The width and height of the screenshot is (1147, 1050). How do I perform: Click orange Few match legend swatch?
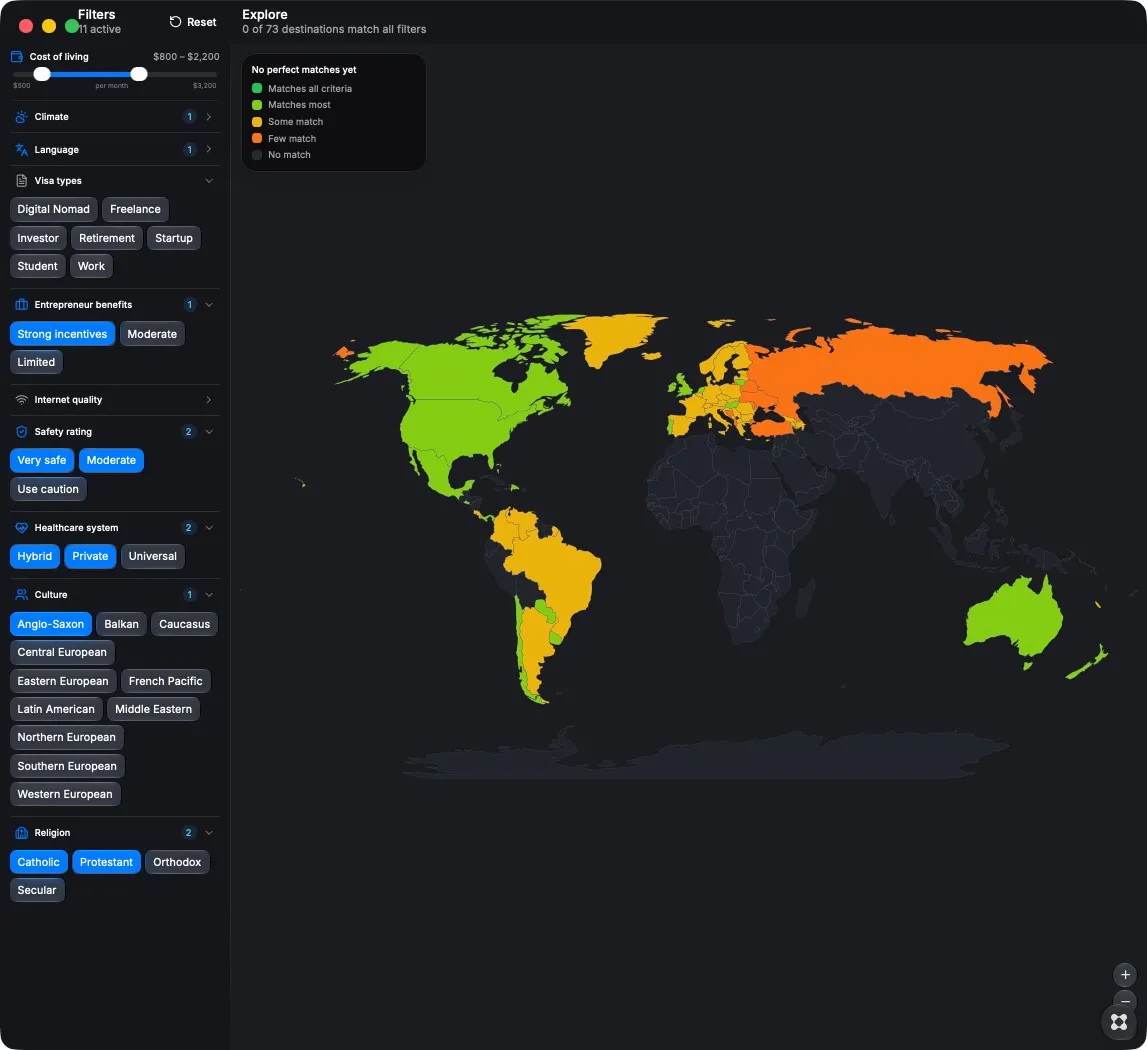coord(257,138)
